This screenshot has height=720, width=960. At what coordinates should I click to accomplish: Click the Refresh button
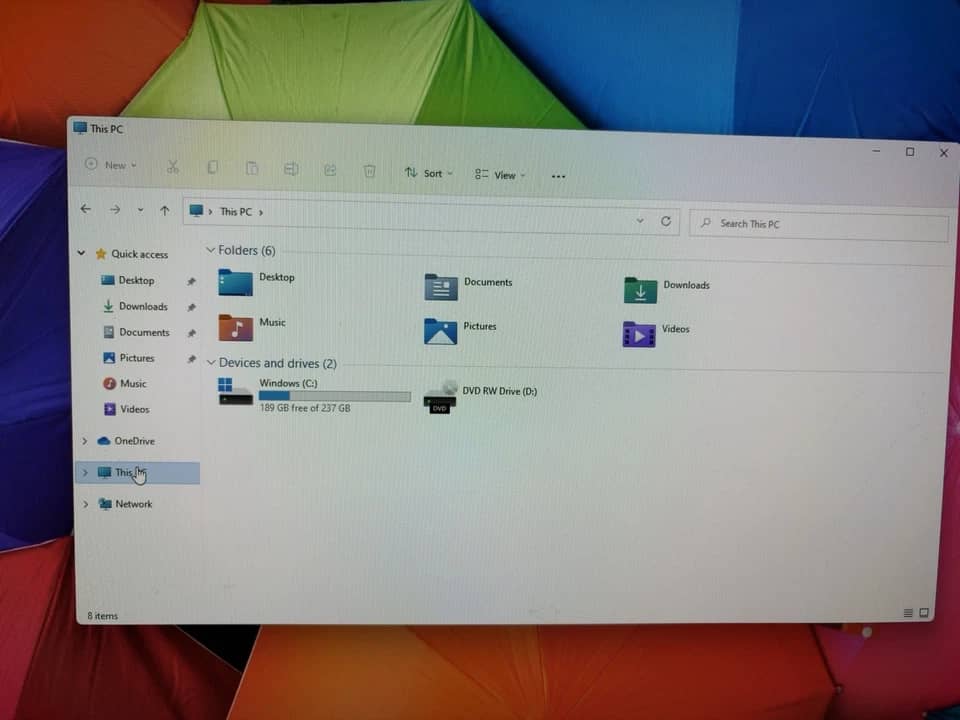click(666, 221)
